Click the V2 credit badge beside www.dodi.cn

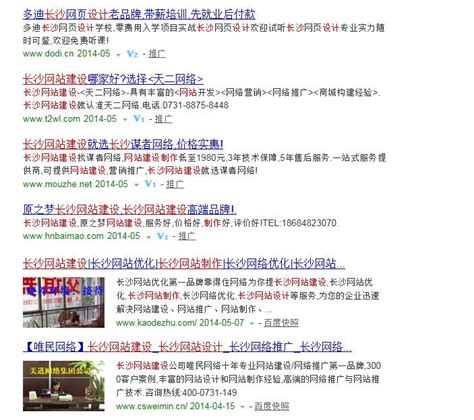pyautogui.click(x=132, y=54)
